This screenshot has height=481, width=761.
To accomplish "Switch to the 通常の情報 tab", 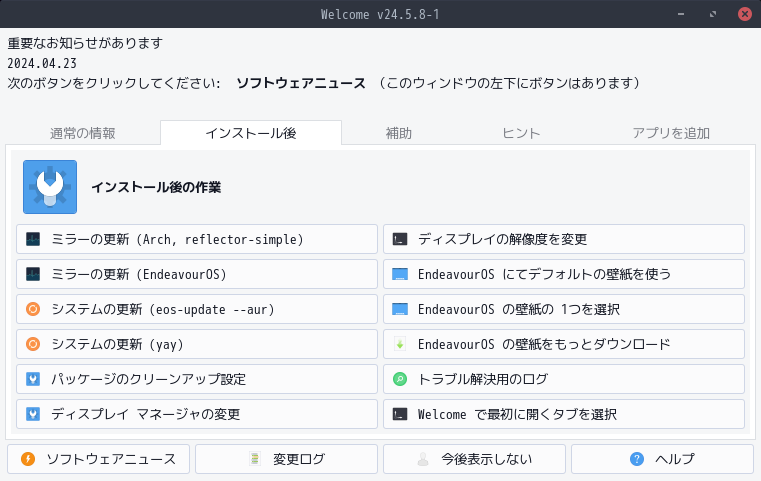I will coord(83,133).
